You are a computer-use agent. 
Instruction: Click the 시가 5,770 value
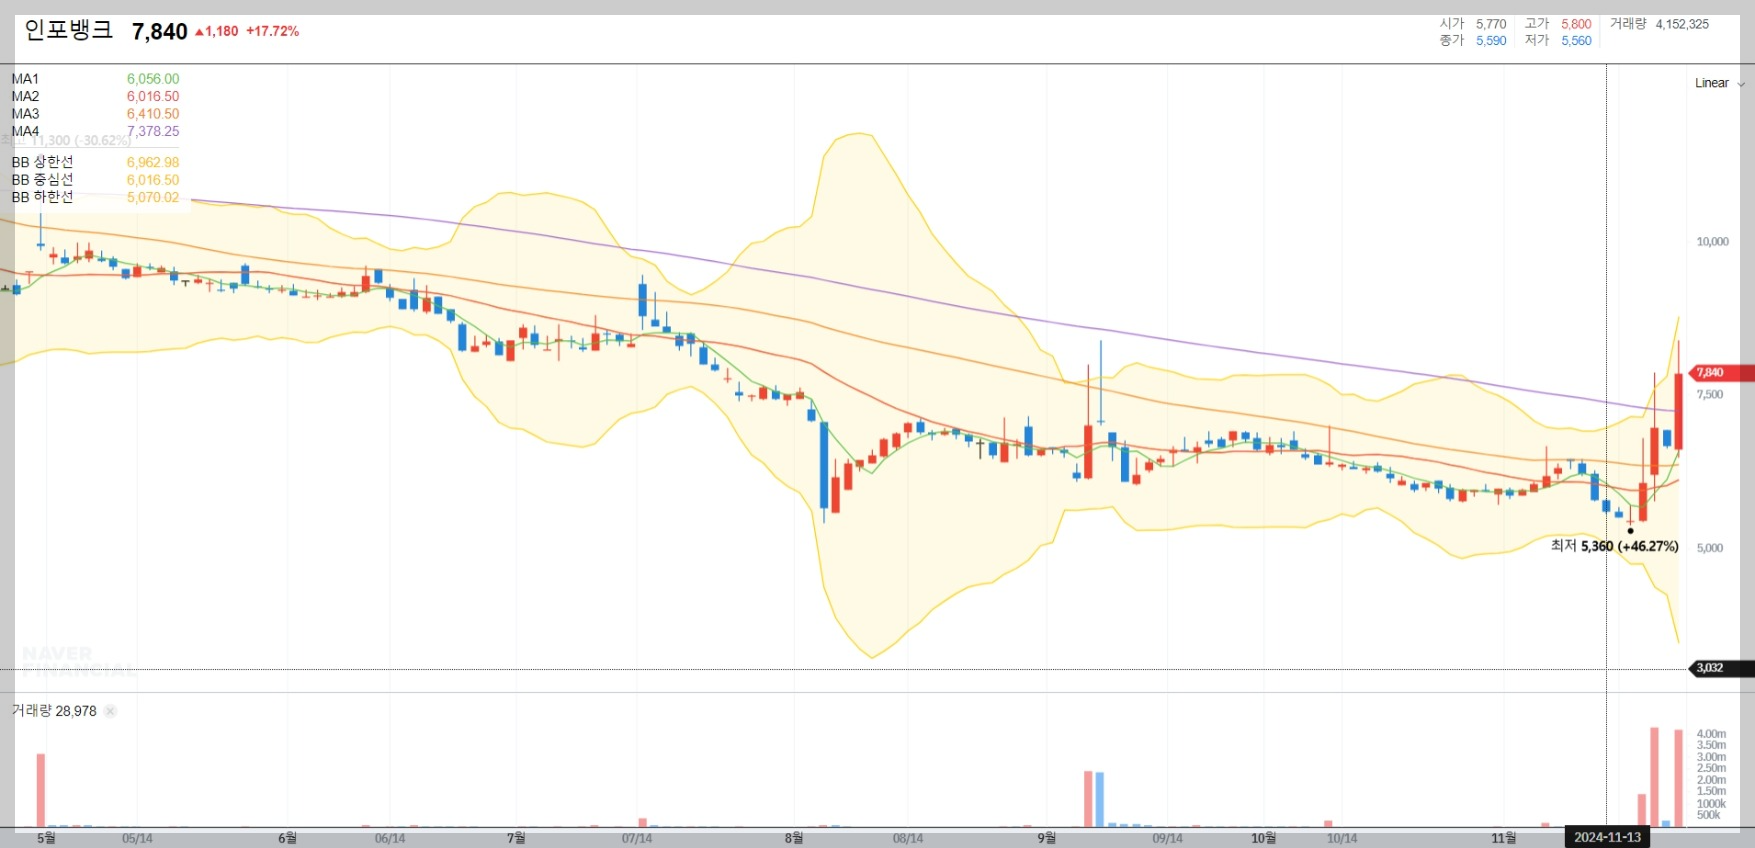[1491, 24]
